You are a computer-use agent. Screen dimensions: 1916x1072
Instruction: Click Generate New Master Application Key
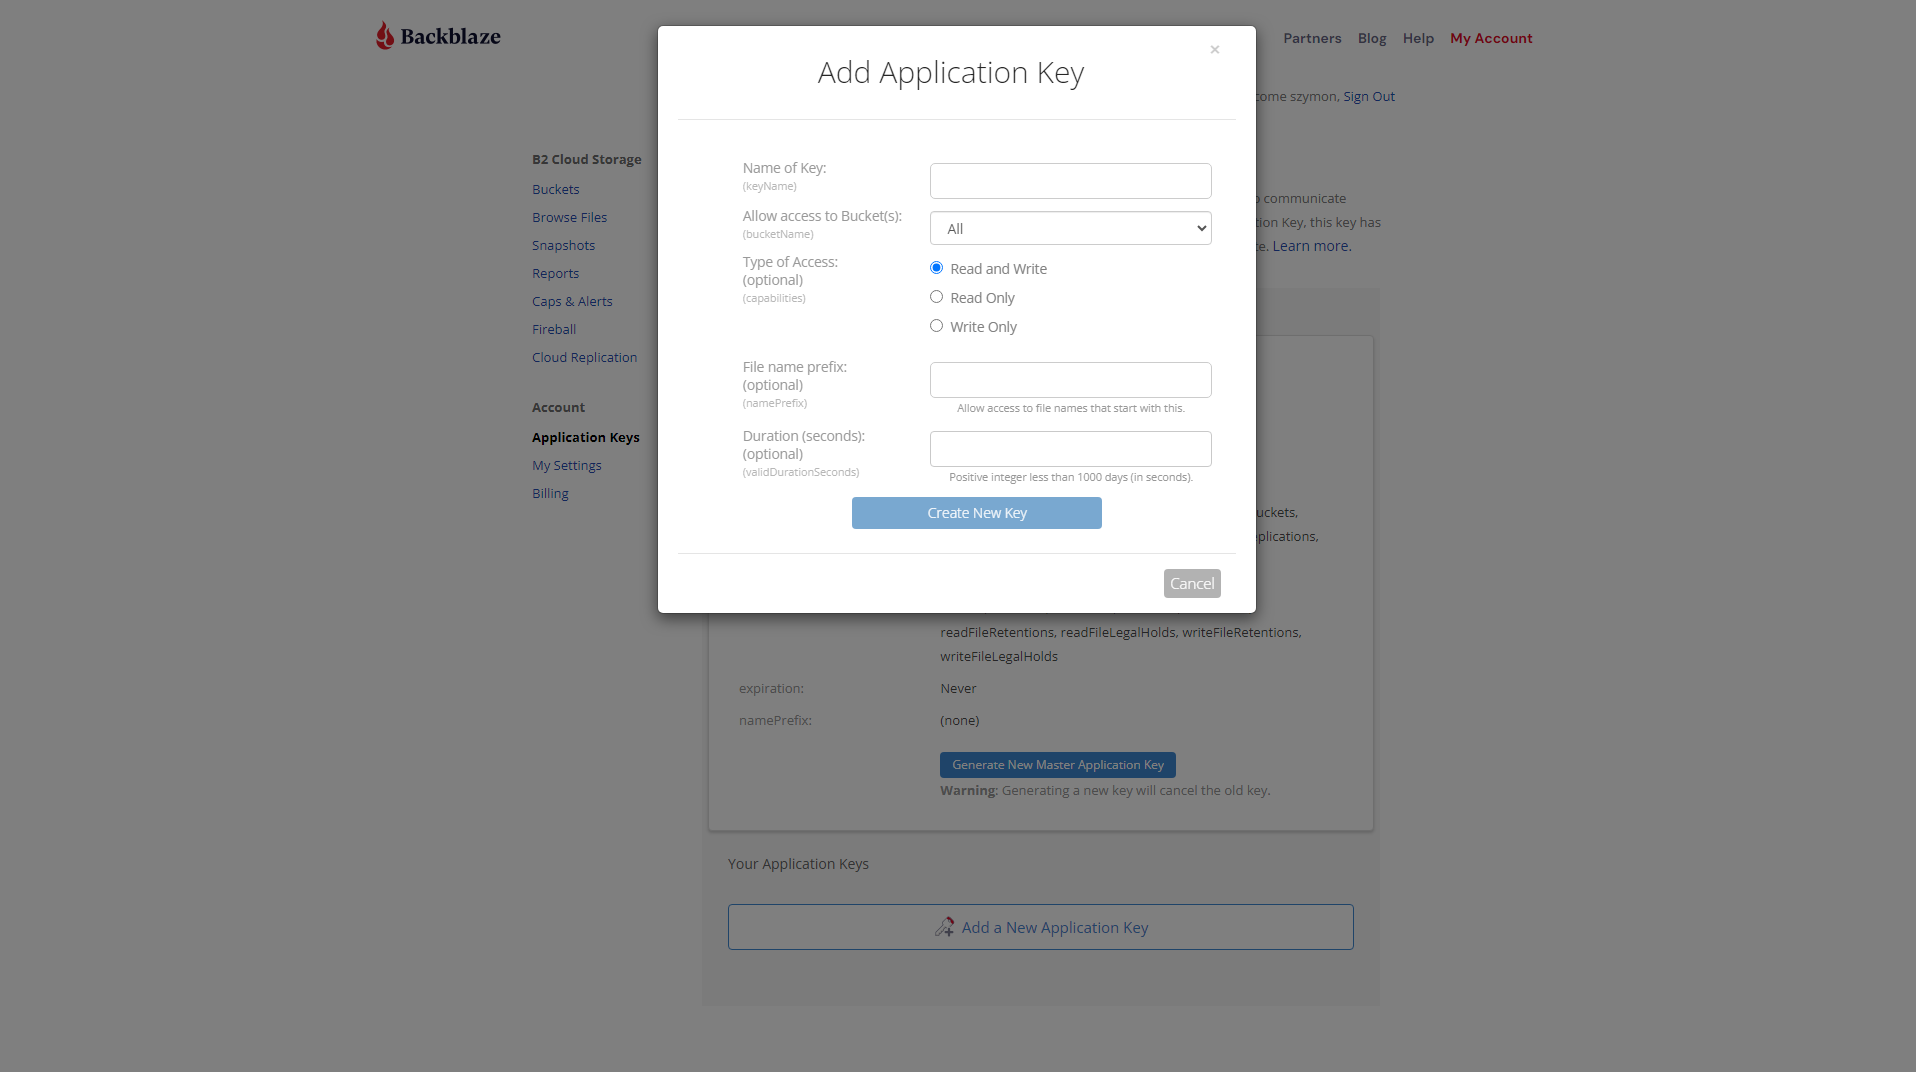[1057, 765]
